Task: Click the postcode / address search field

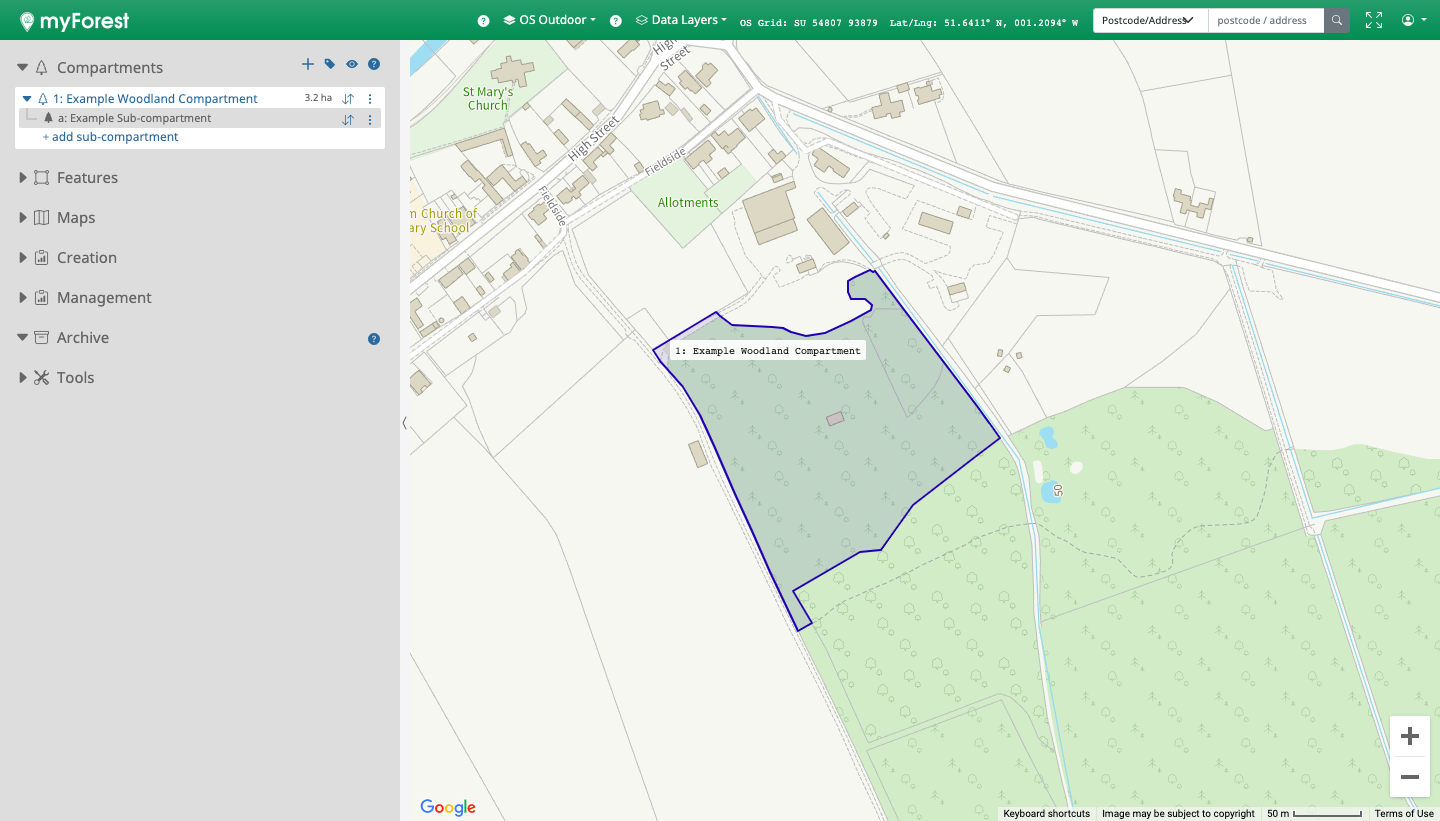Action: [x=1265, y=20]
